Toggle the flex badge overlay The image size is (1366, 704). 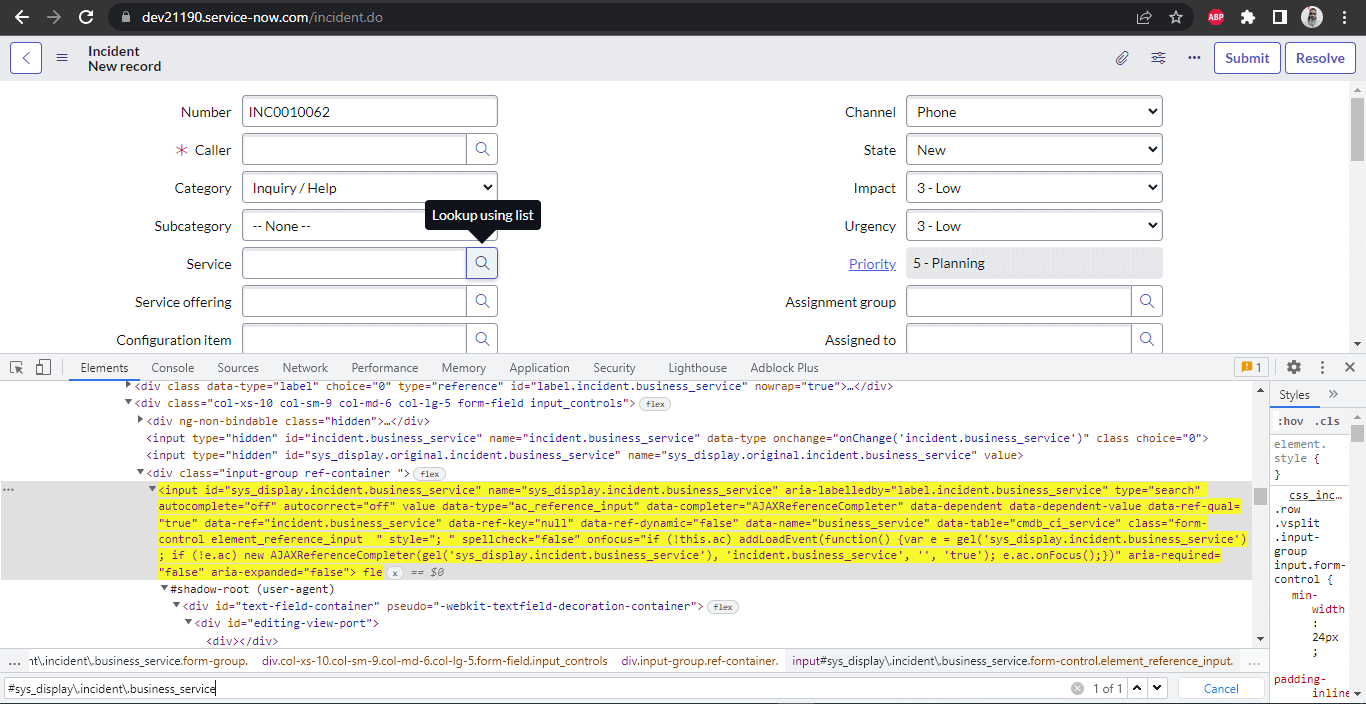(x=655, y=403)
